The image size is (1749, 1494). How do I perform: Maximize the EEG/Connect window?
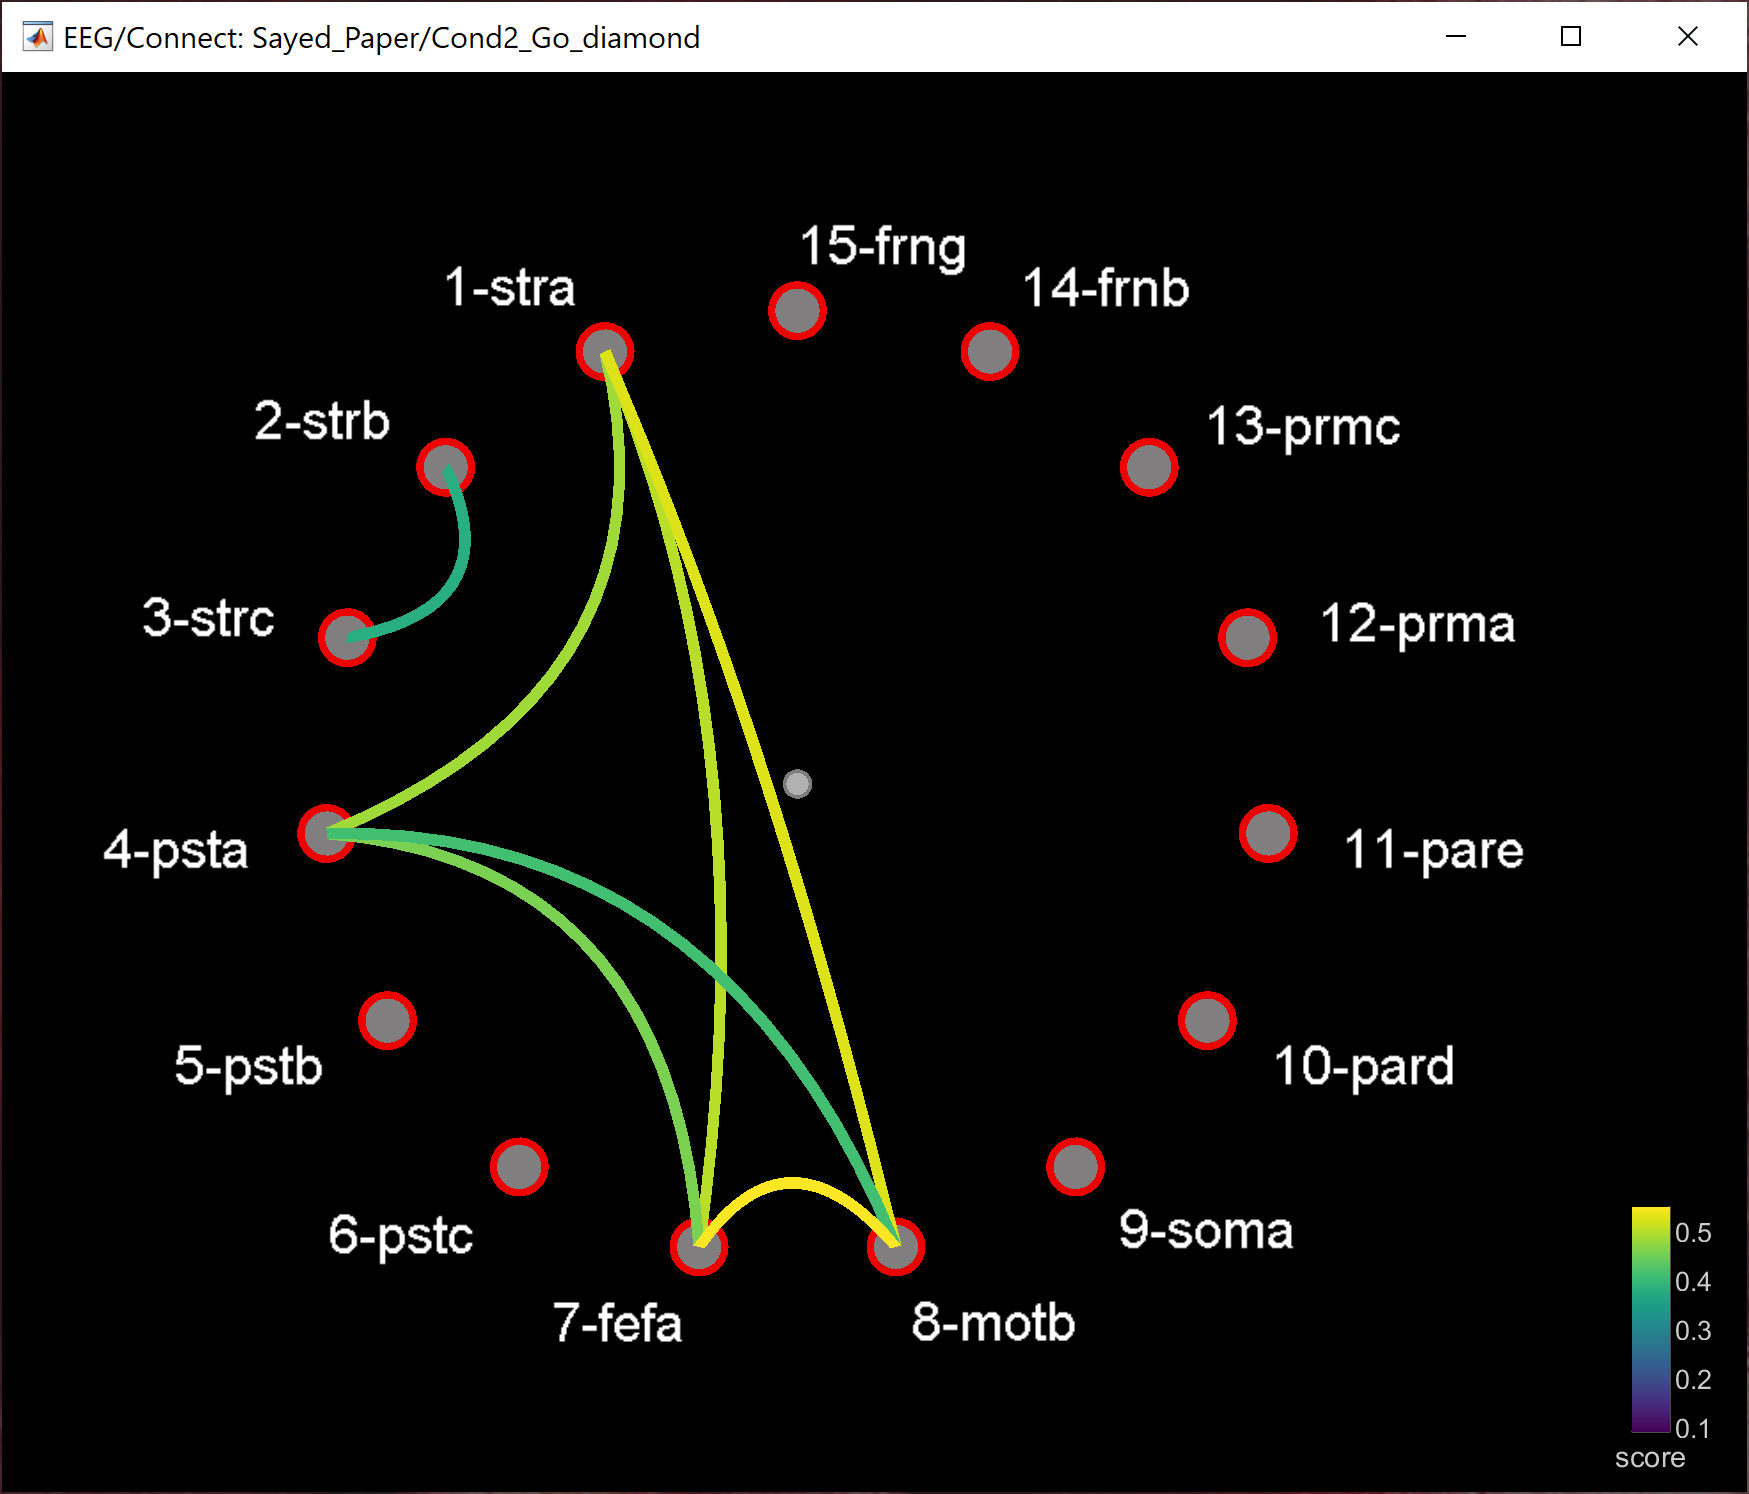click(1571, 37)
